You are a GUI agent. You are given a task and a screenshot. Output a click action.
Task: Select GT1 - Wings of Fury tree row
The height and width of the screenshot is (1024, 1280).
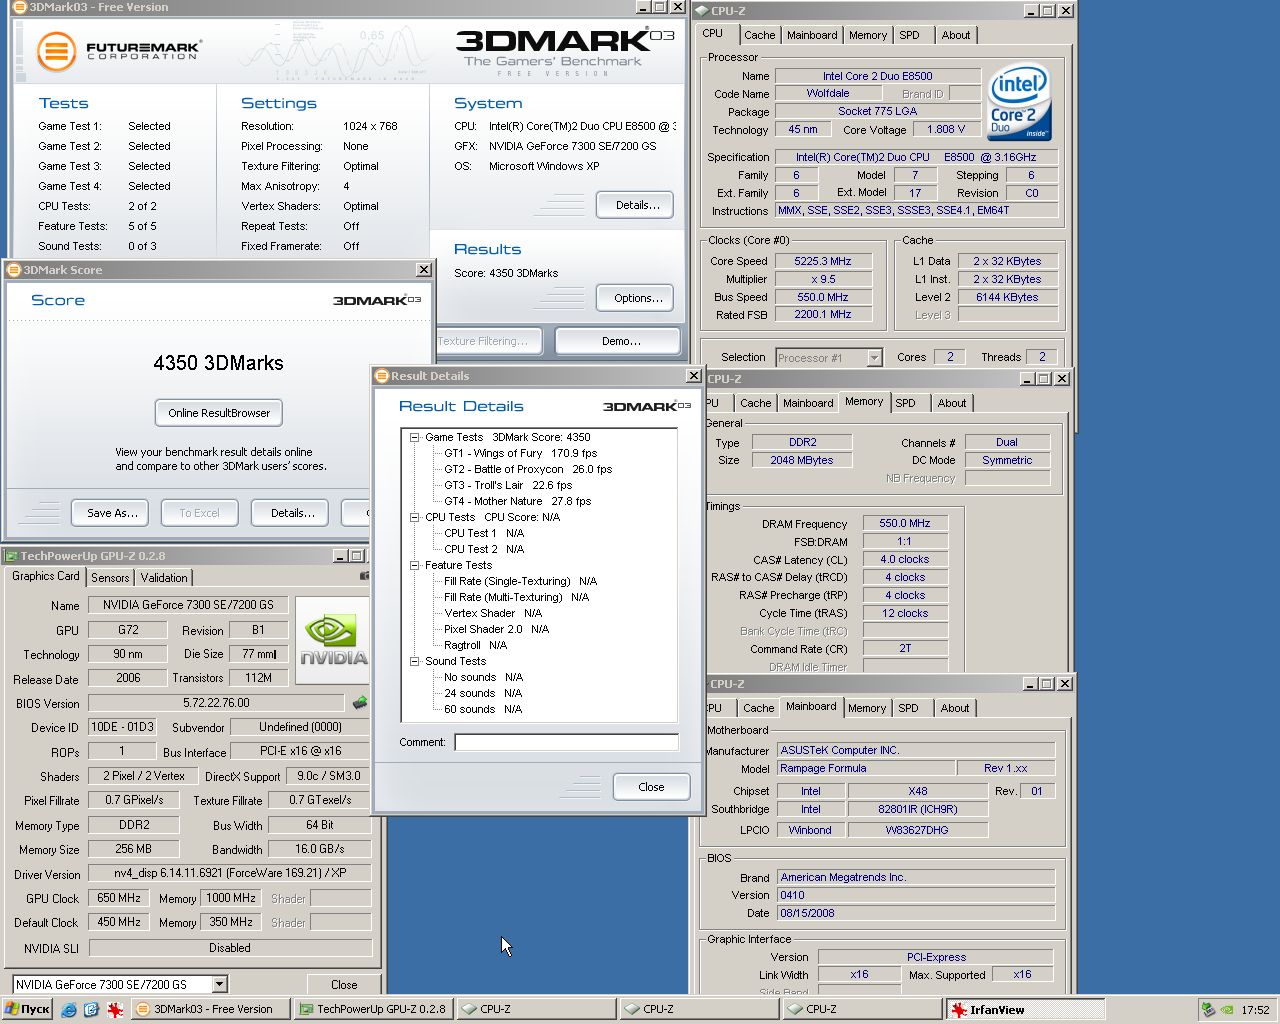tap(520, 453)
